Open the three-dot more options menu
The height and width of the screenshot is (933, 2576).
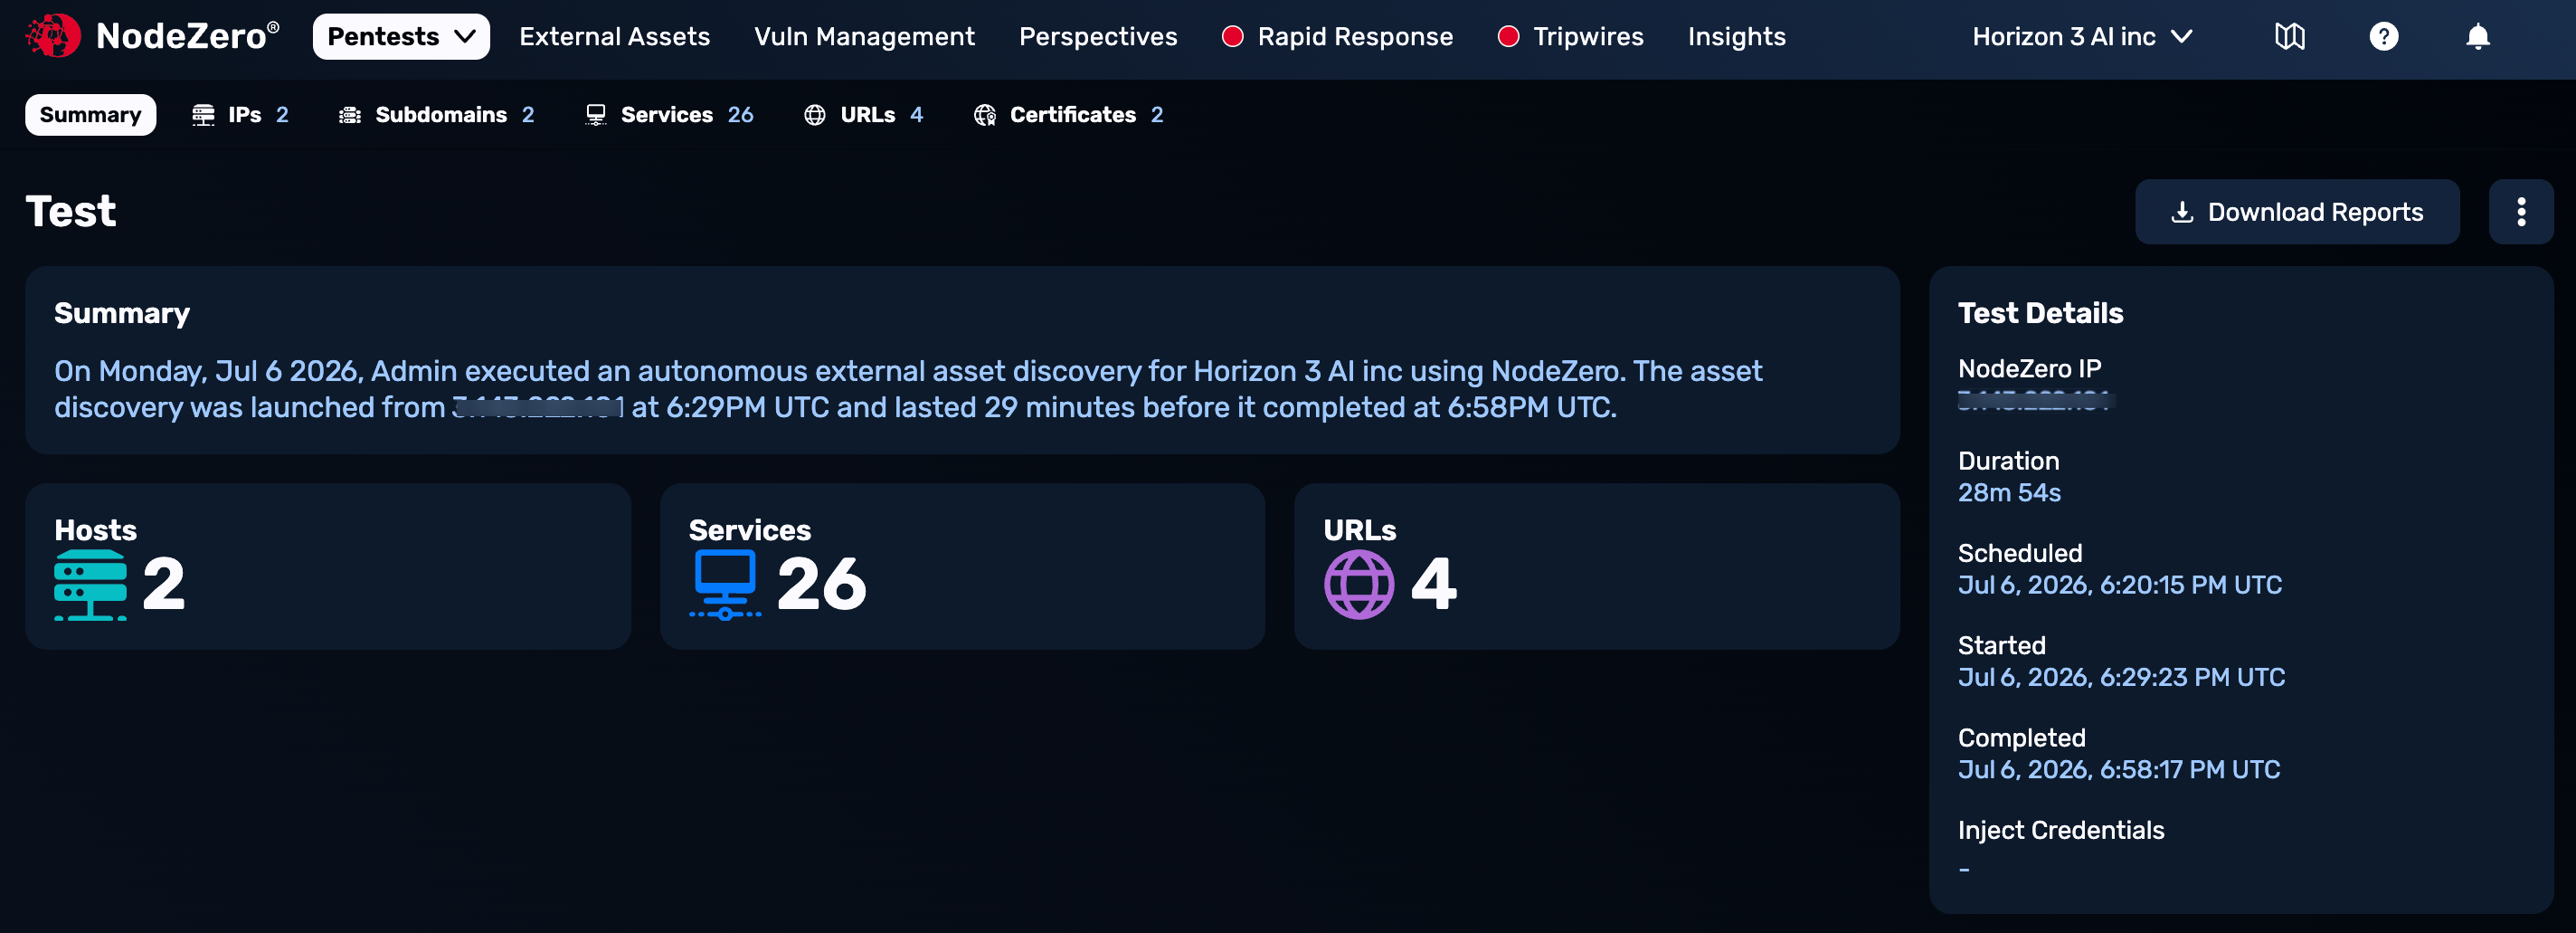2520,212
